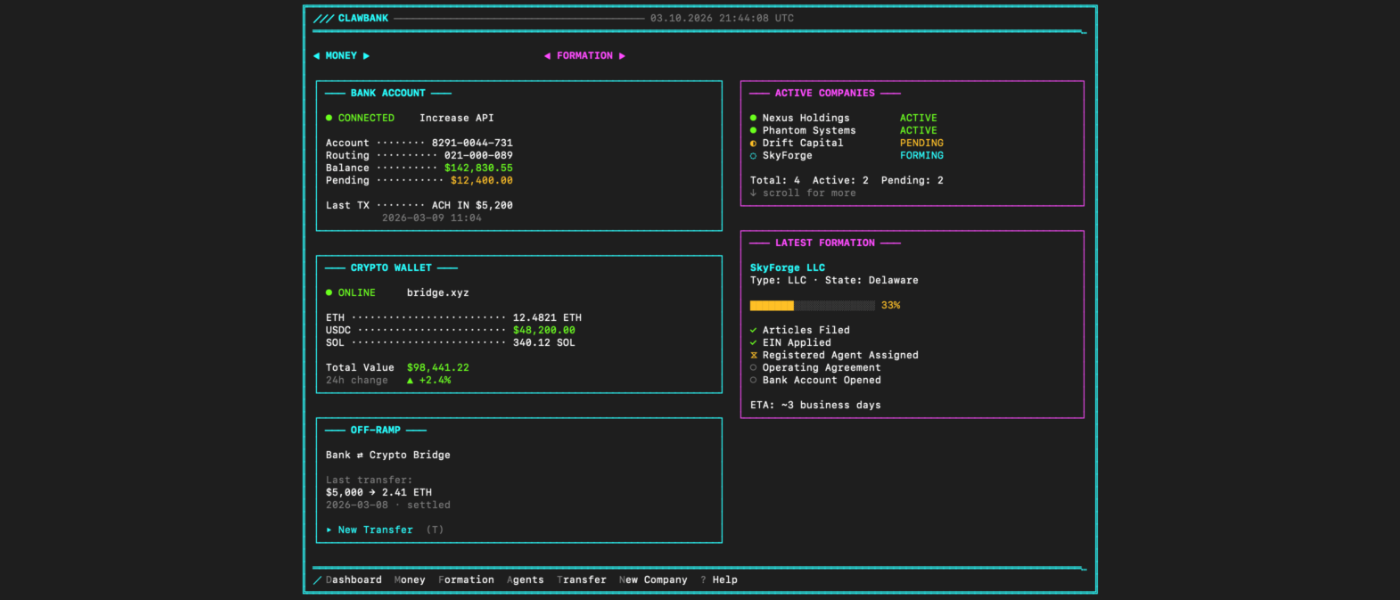The height and width of the screenshot is (600, 1400).
Task: Go to Formation in bottom bar
Action: pyautogui.click(x=466, y=580)
